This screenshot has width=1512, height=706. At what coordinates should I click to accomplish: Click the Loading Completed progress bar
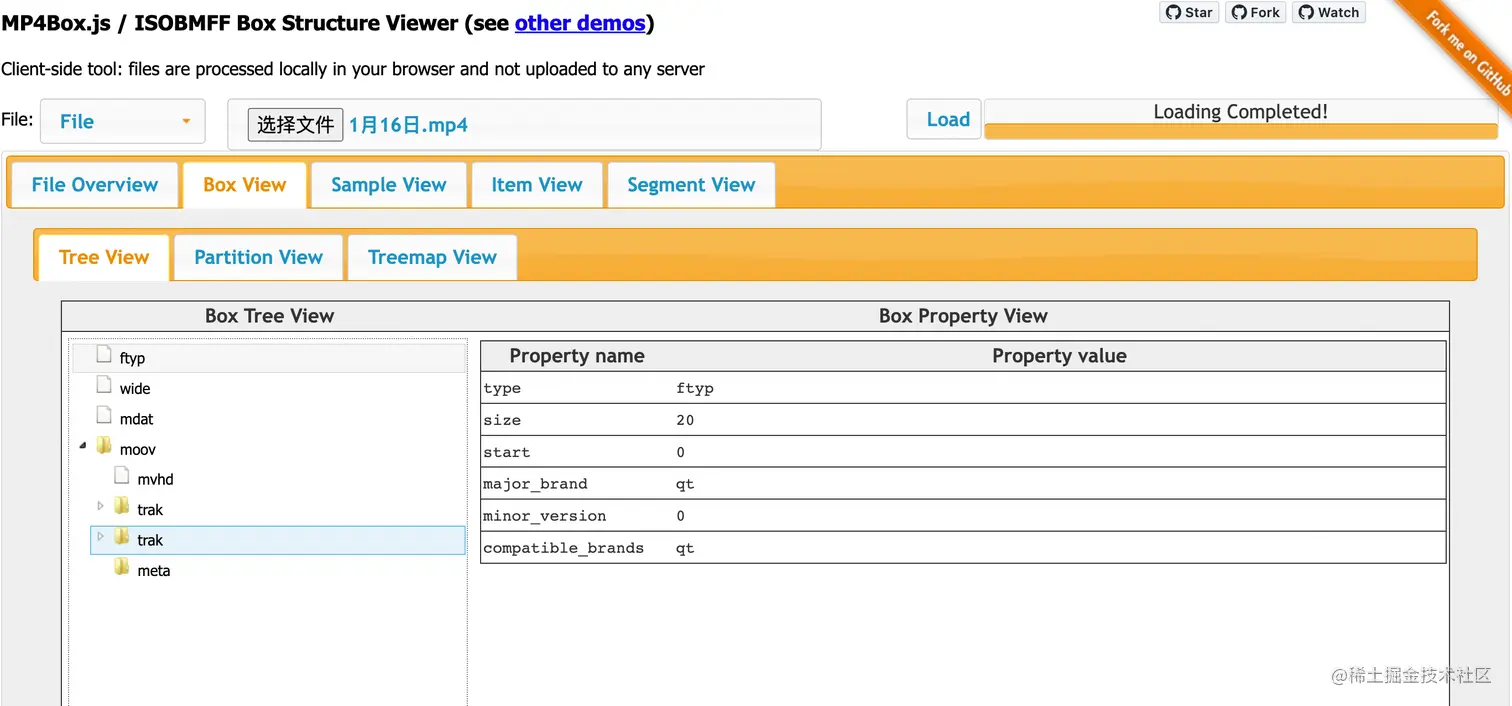point(1240,119)
